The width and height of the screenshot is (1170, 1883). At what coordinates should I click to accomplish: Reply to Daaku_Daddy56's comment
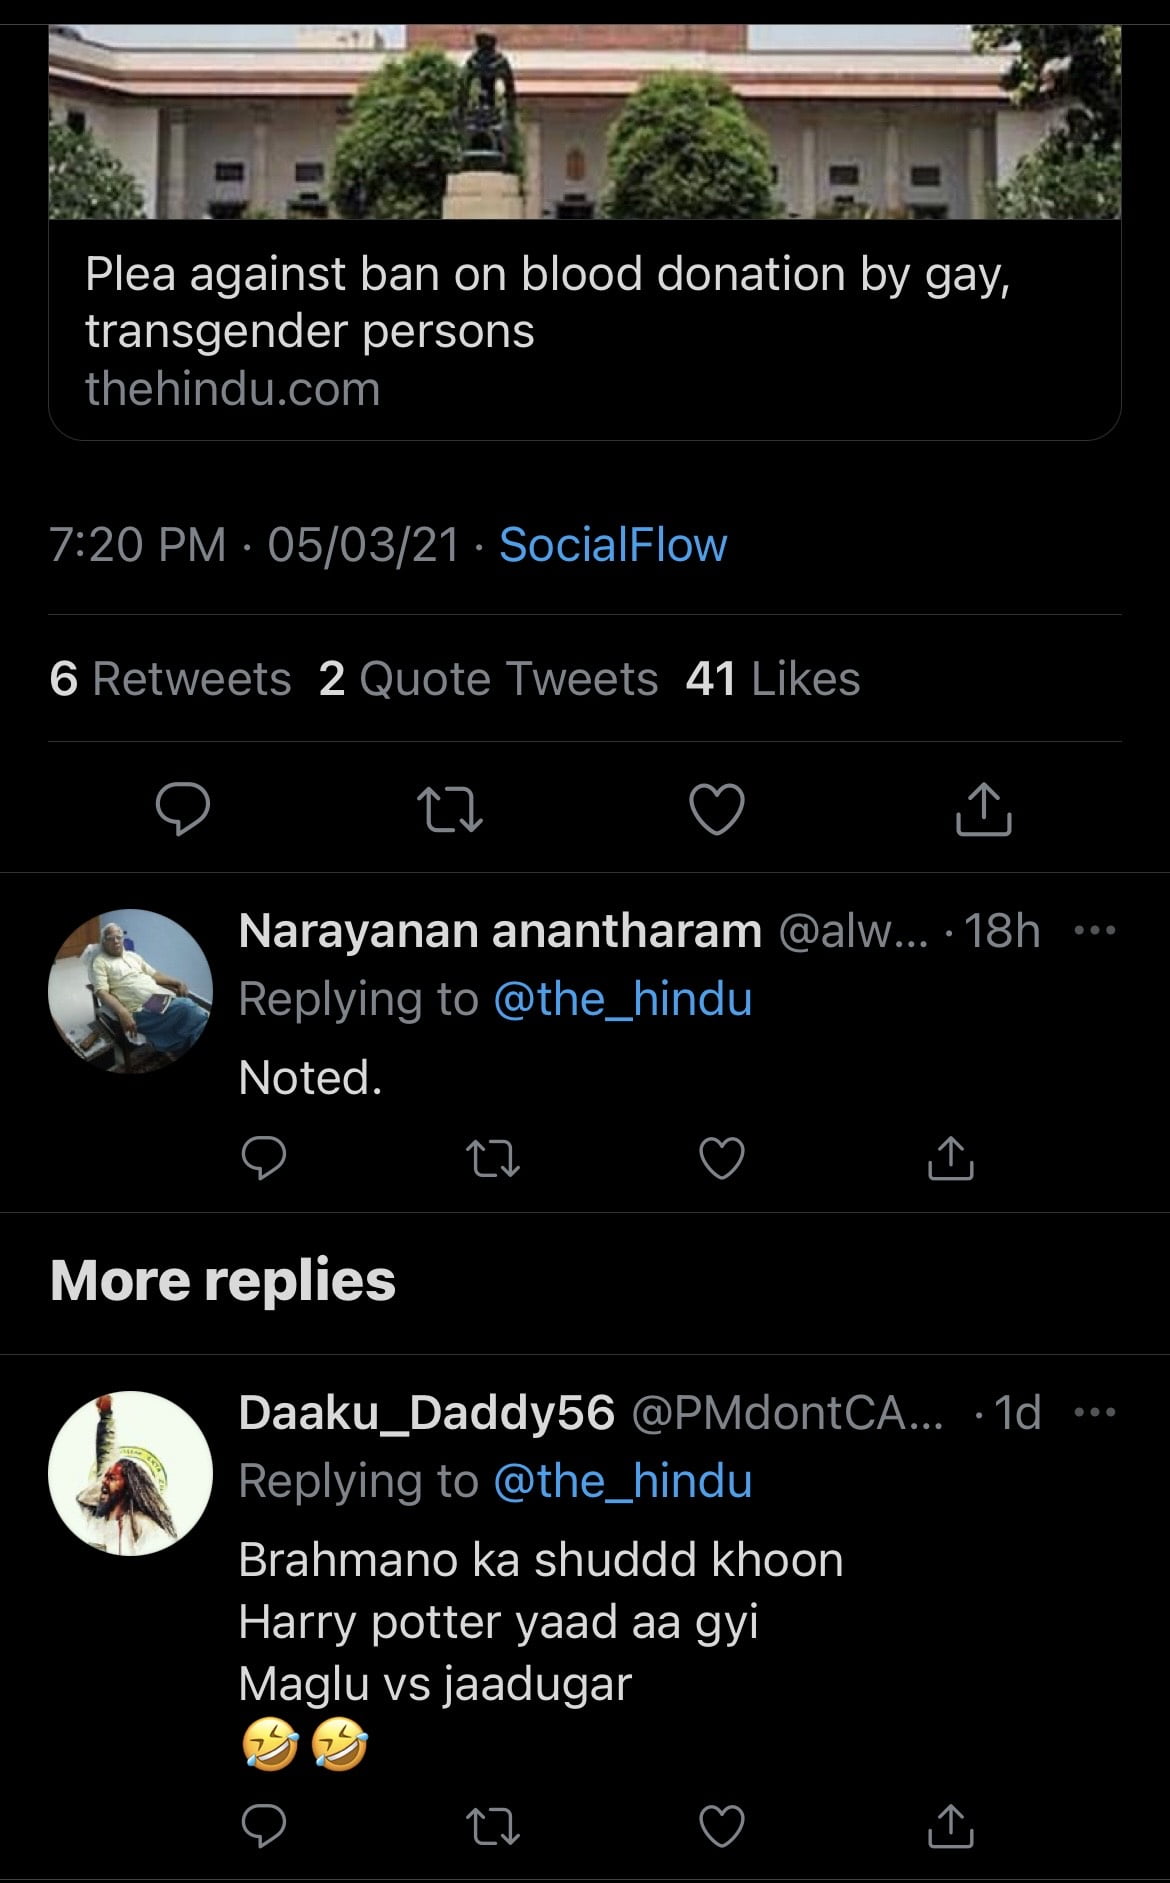pos(264,1826)
